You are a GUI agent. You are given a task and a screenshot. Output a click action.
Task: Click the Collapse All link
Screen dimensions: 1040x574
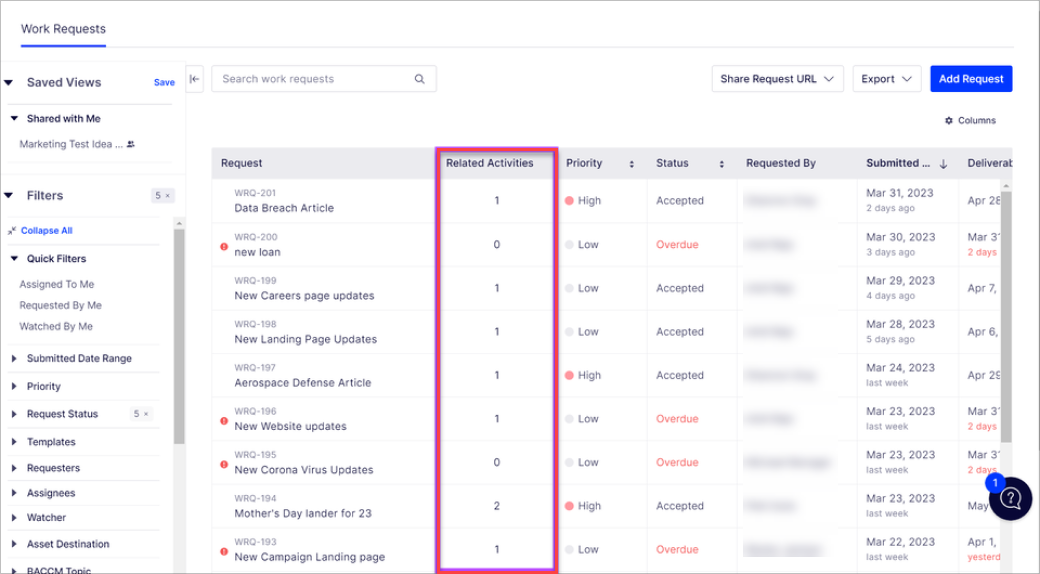click(46, 231)
